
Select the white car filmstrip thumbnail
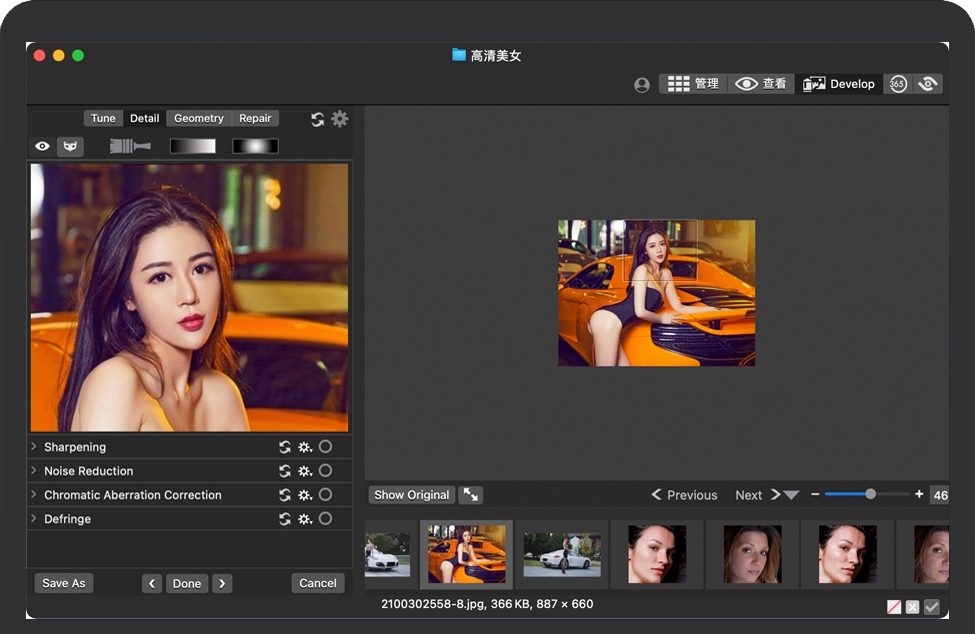(562, 554)
